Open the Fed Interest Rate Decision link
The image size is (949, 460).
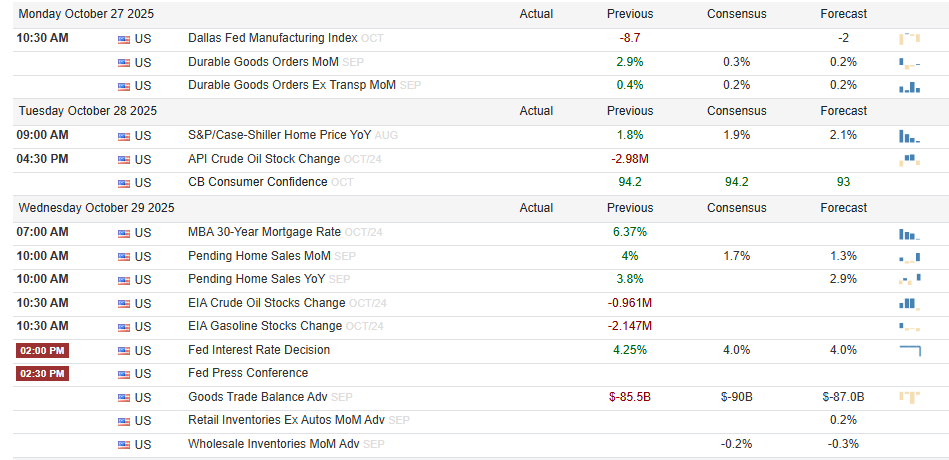259,350
